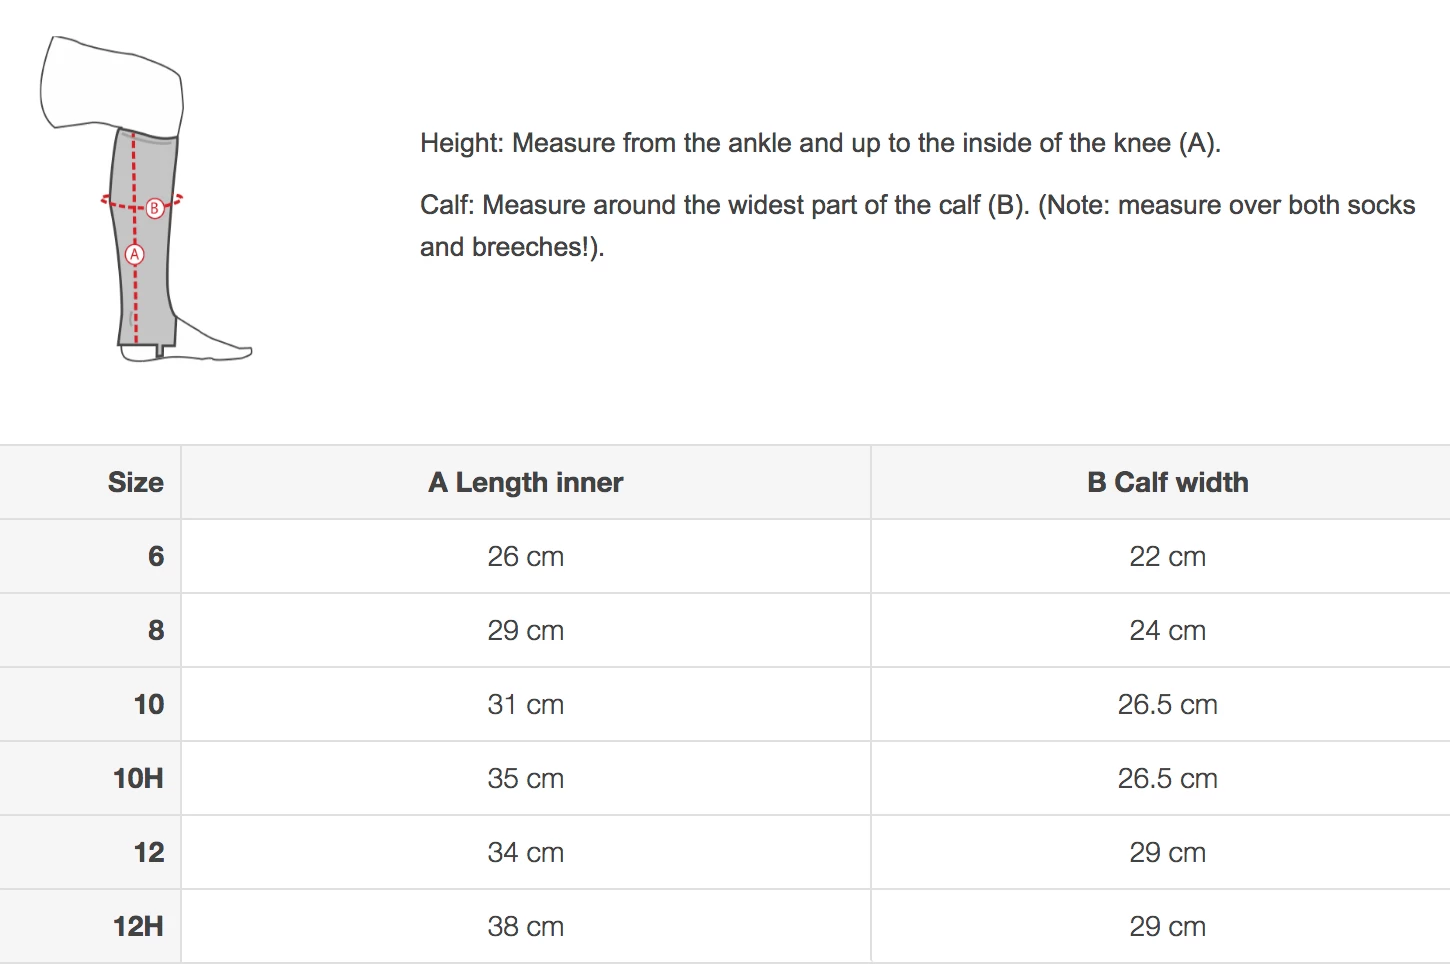Image resolution: width=1450 pixels, height=966 pixels.
Task: Select the Size column header
Action: click(x=135, y=482)
